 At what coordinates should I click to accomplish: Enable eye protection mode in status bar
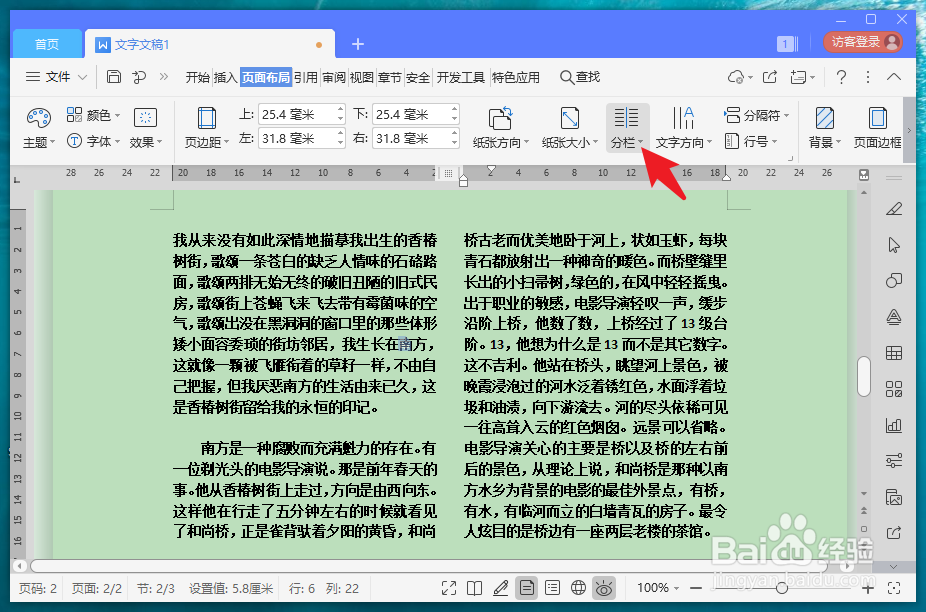tap(604, 588)
